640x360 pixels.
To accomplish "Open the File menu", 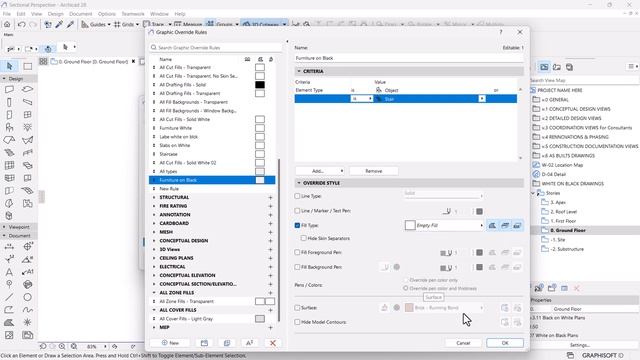I will 7,14.
